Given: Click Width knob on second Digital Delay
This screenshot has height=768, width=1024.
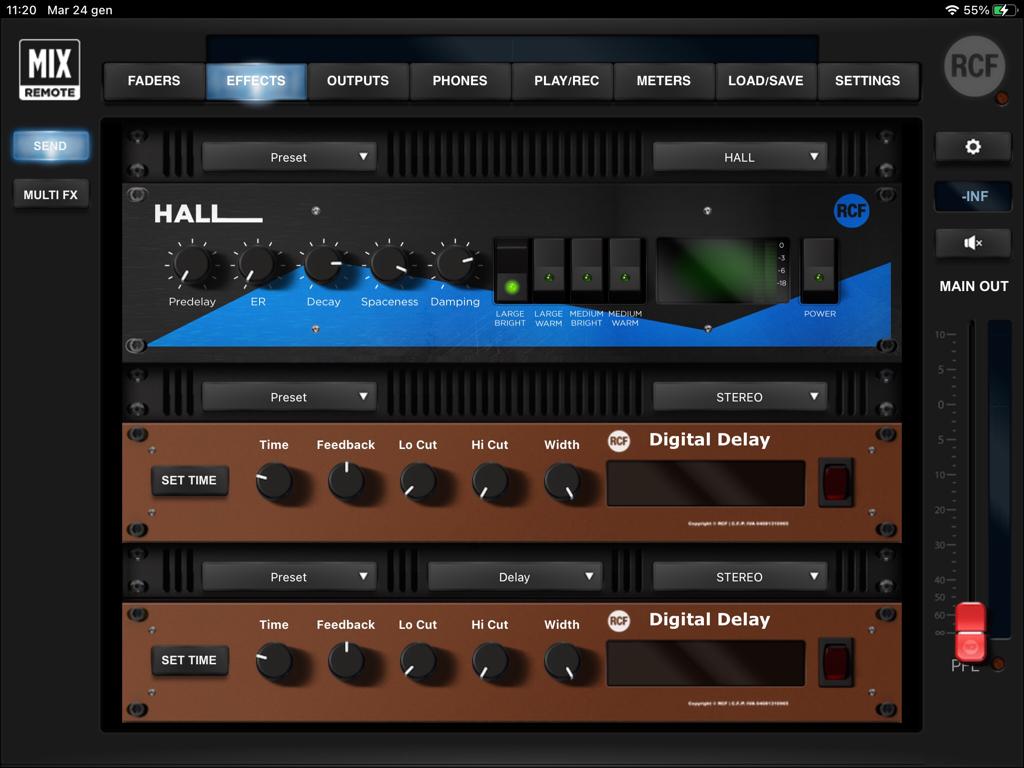Looking at the screenshot, I should click(562, 662).
